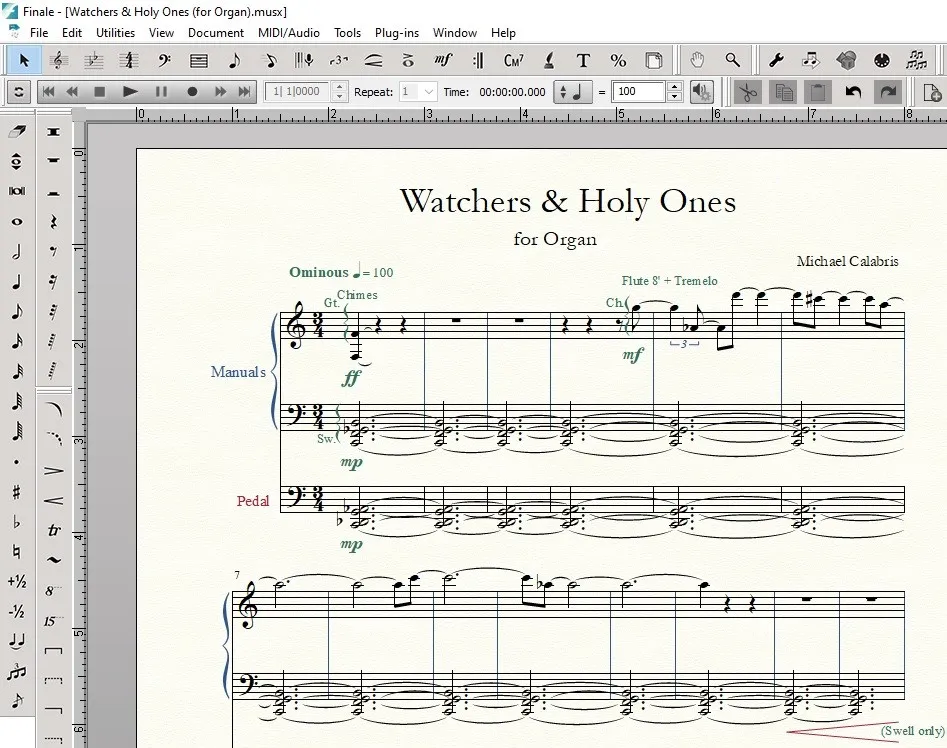Rewind to the beginning of the score

tap(48, 92)
